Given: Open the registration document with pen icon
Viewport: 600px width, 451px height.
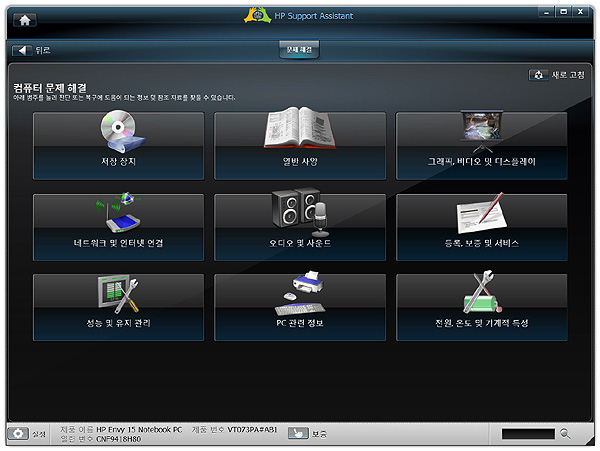Looking at the screenshot, I should coord(481,213).
